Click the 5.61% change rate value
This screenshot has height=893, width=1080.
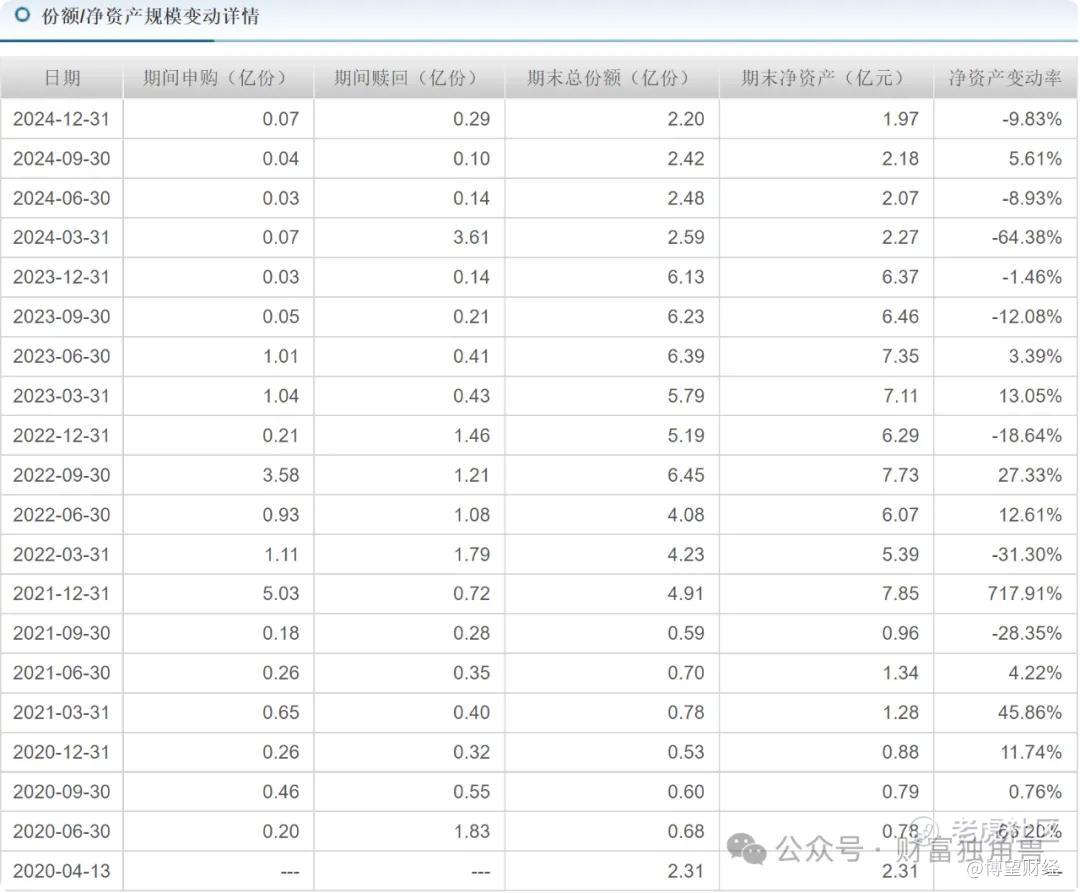click(x=1035, y=159)
